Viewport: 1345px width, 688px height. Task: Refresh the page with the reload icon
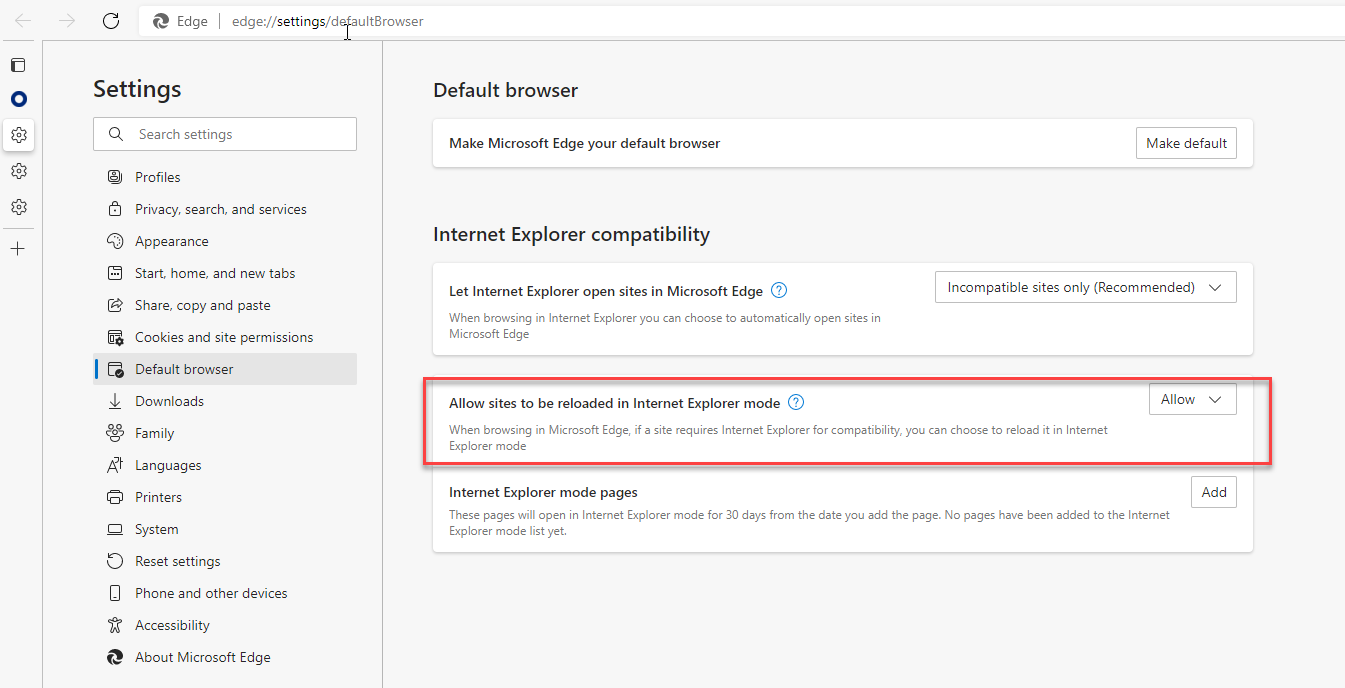pyautogui.click(x=111, y=21)
